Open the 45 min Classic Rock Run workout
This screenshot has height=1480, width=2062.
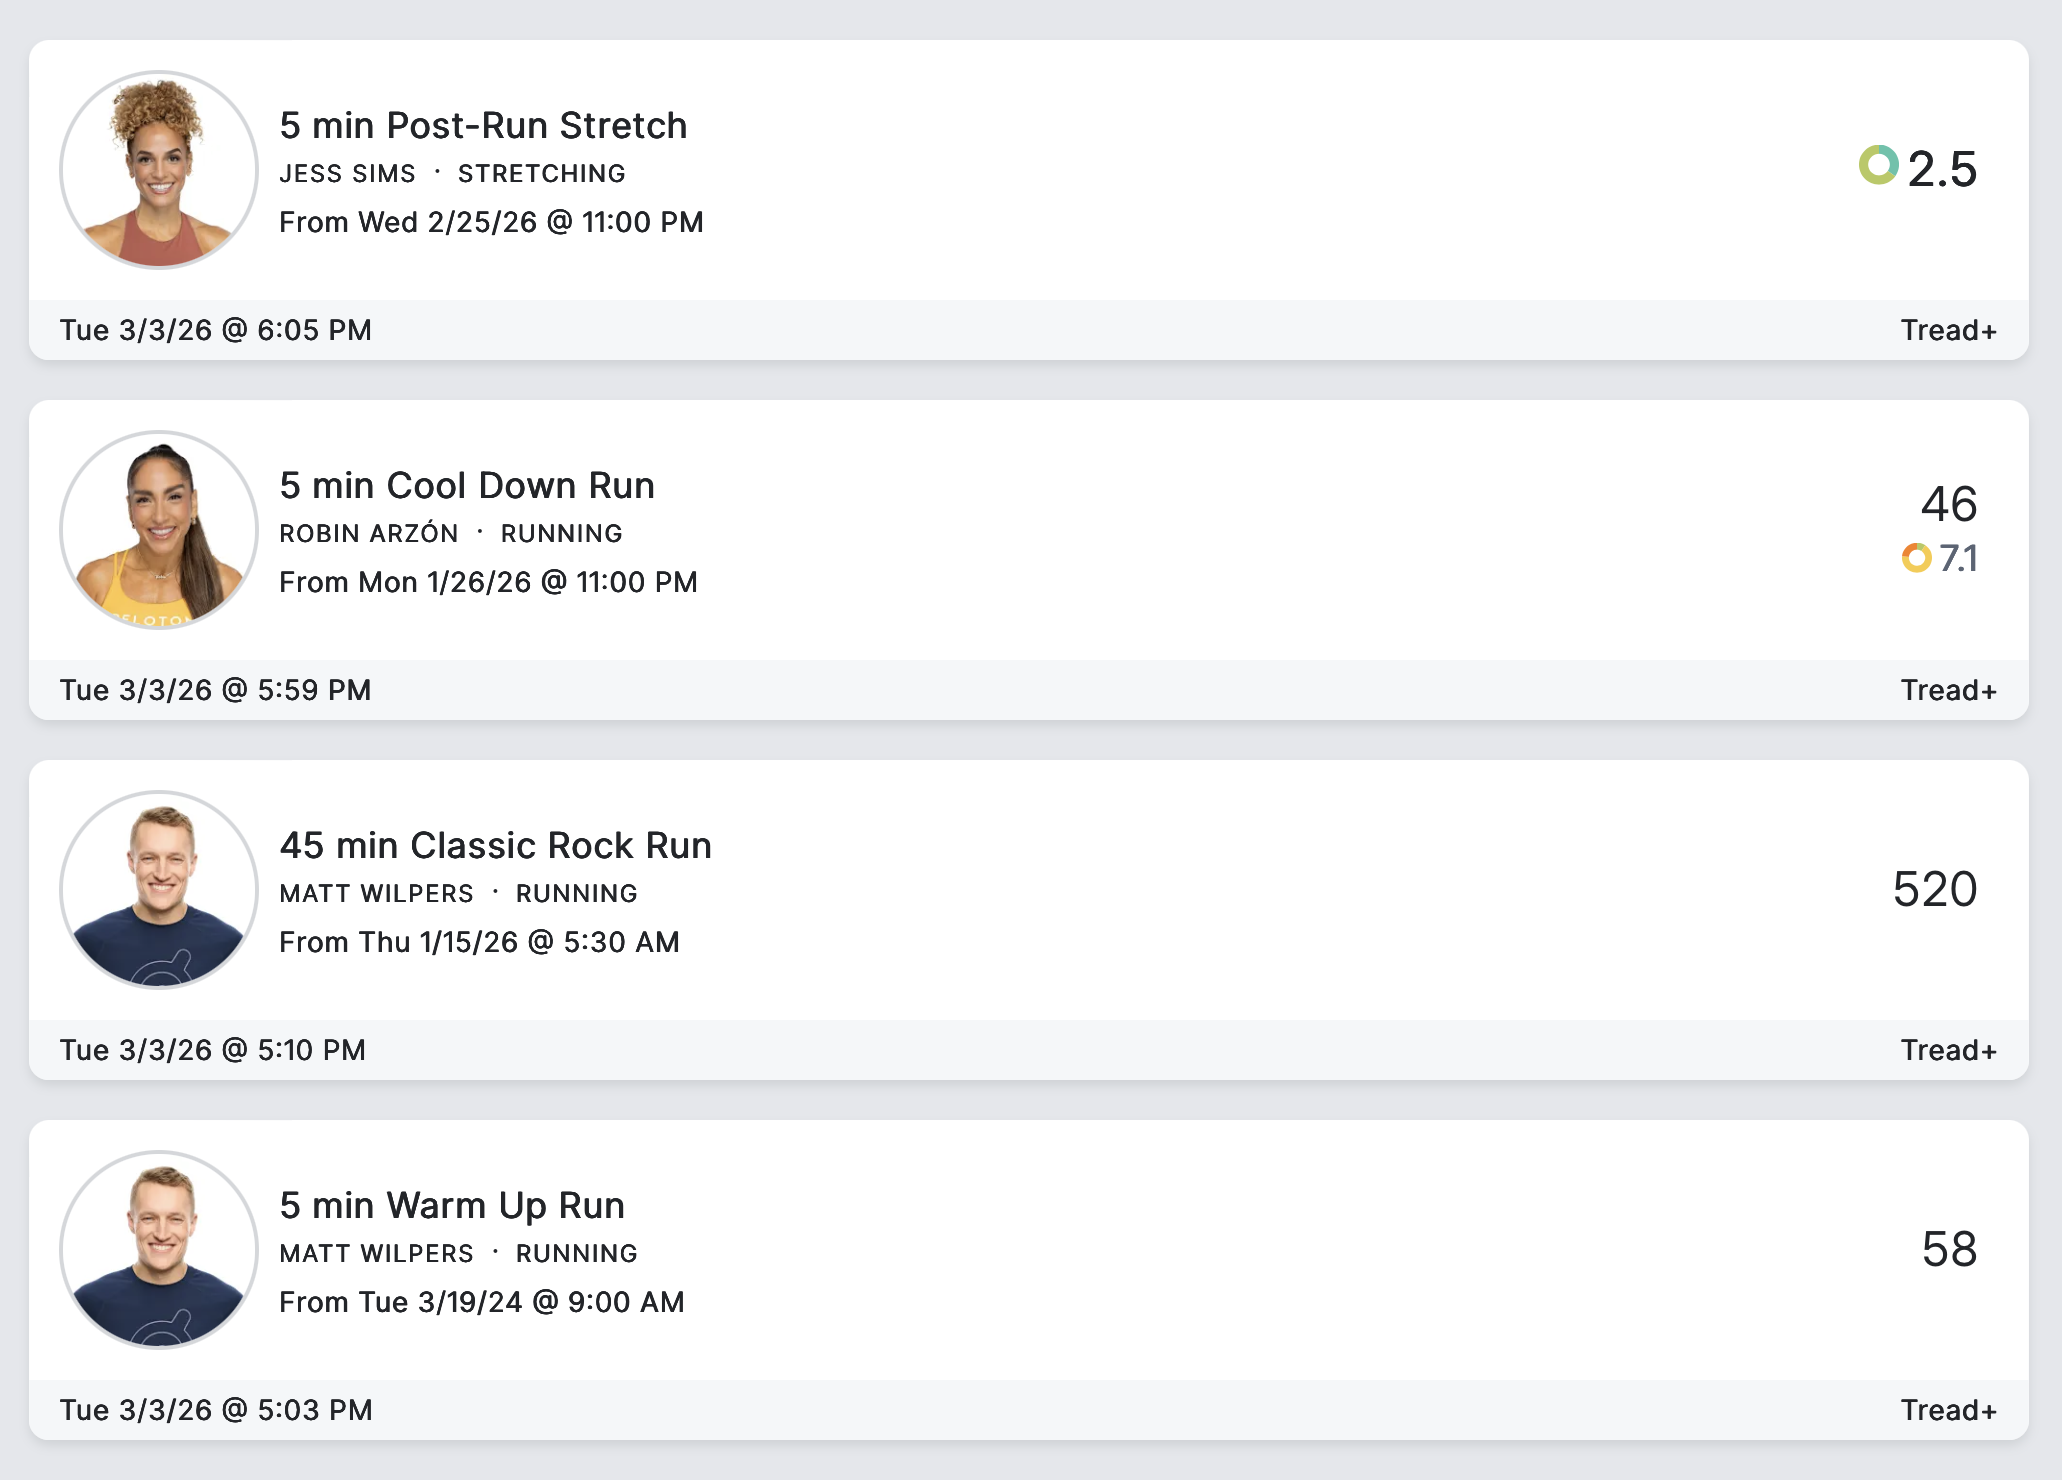coord(495,846)
